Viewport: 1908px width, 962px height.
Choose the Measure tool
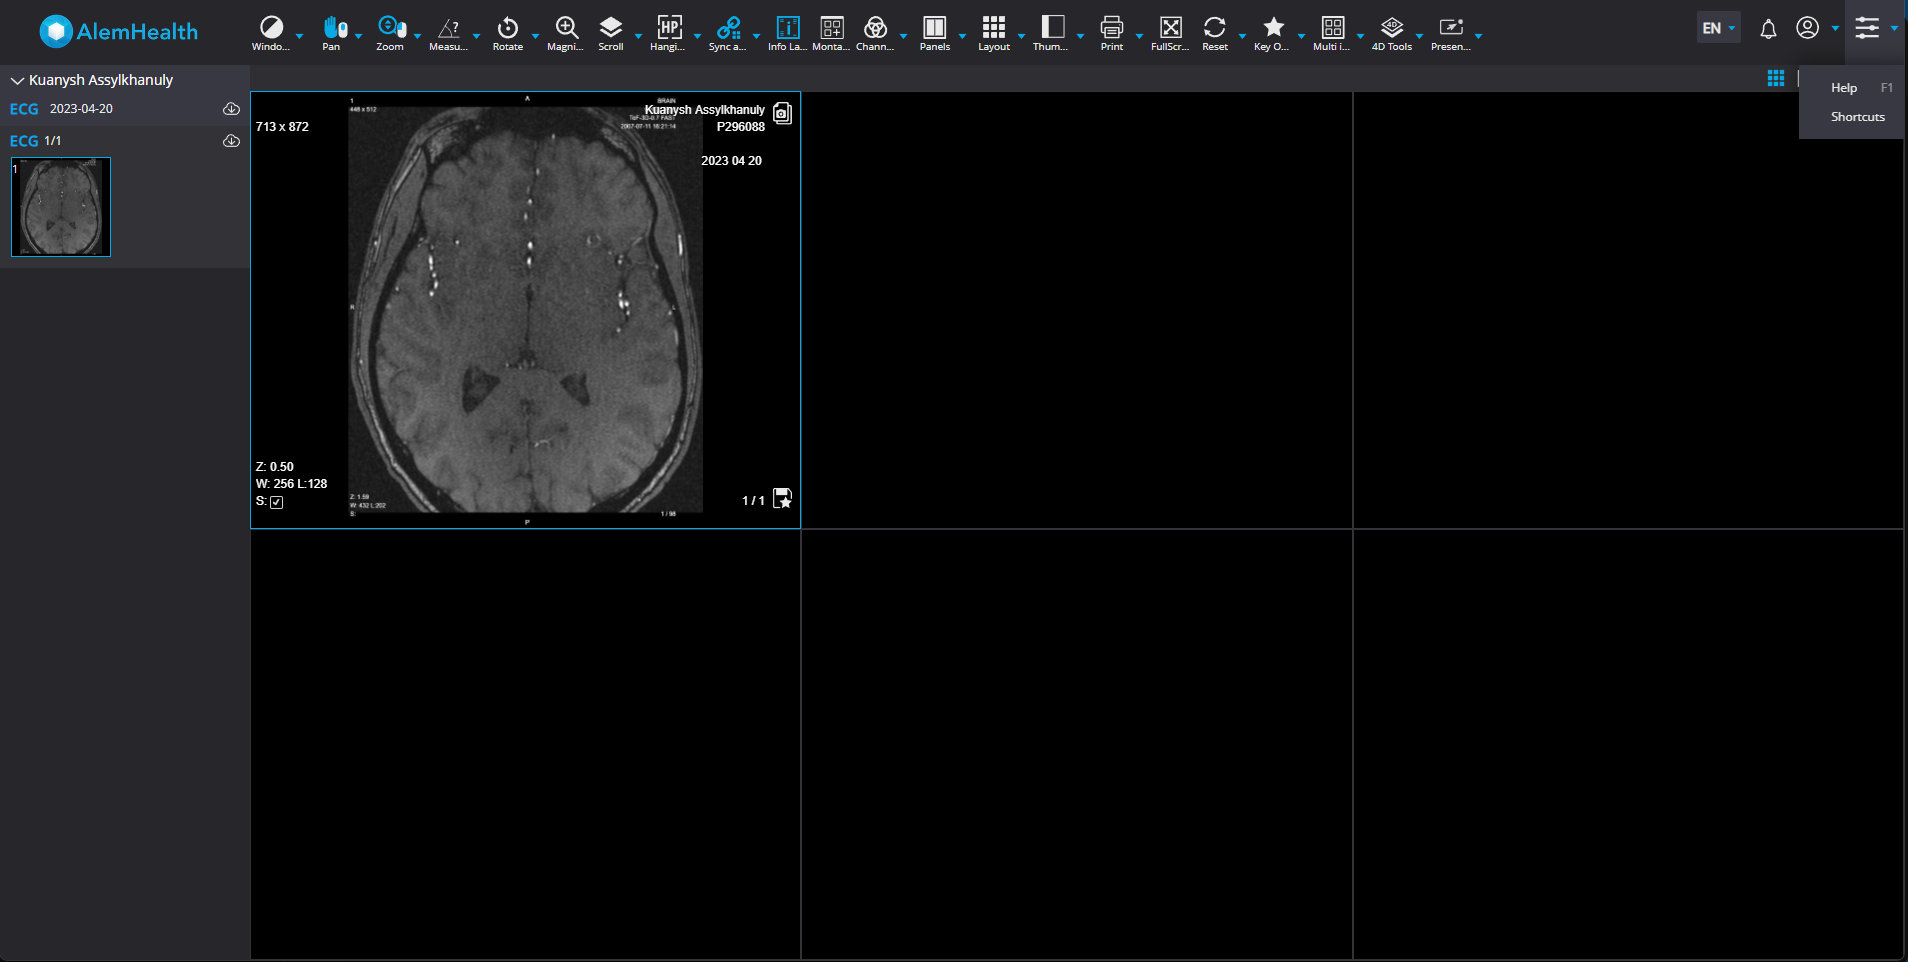point(449,32)
